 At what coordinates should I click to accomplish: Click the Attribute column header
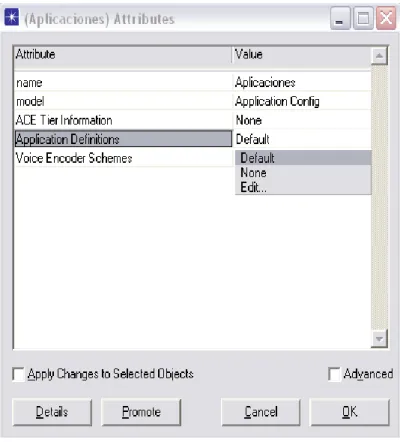pos(123,55)
